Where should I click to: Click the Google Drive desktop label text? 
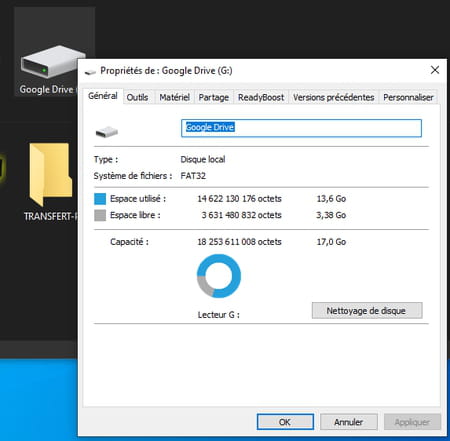(48, 89)
